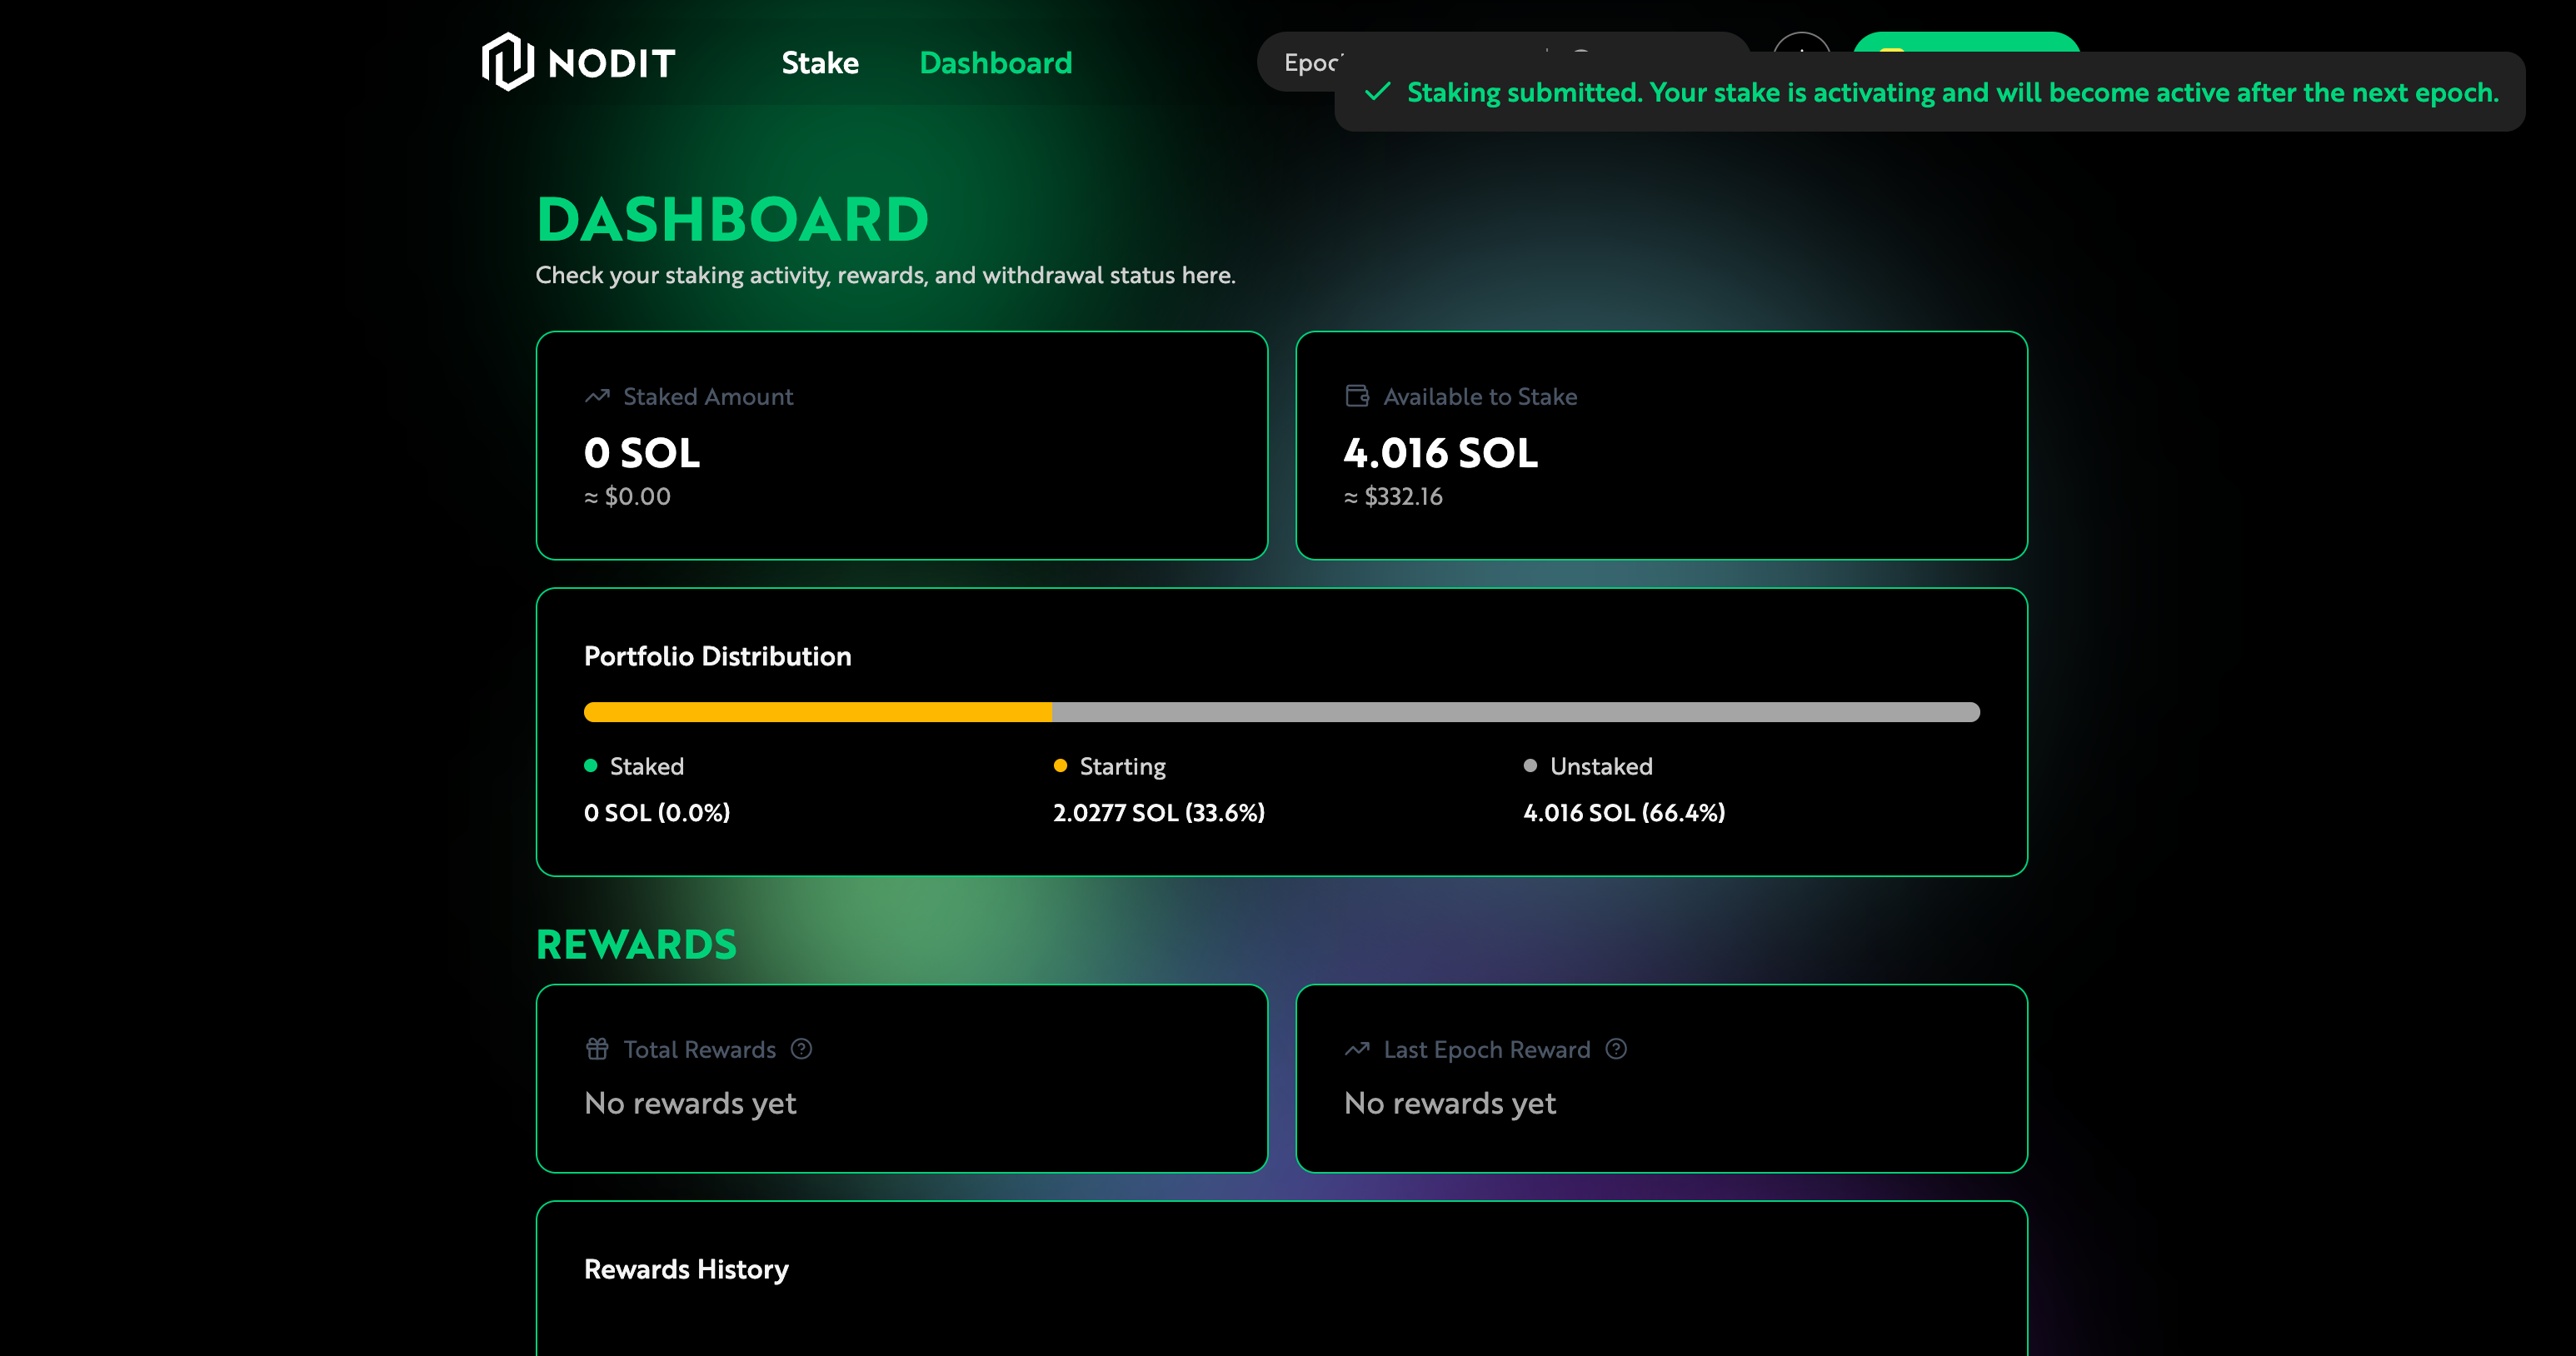The height and width of the screenshot is (1356, 2576).
Task: Click the '2.0277 SOL (33.6%)' value
Action: tap(1159, 812)
